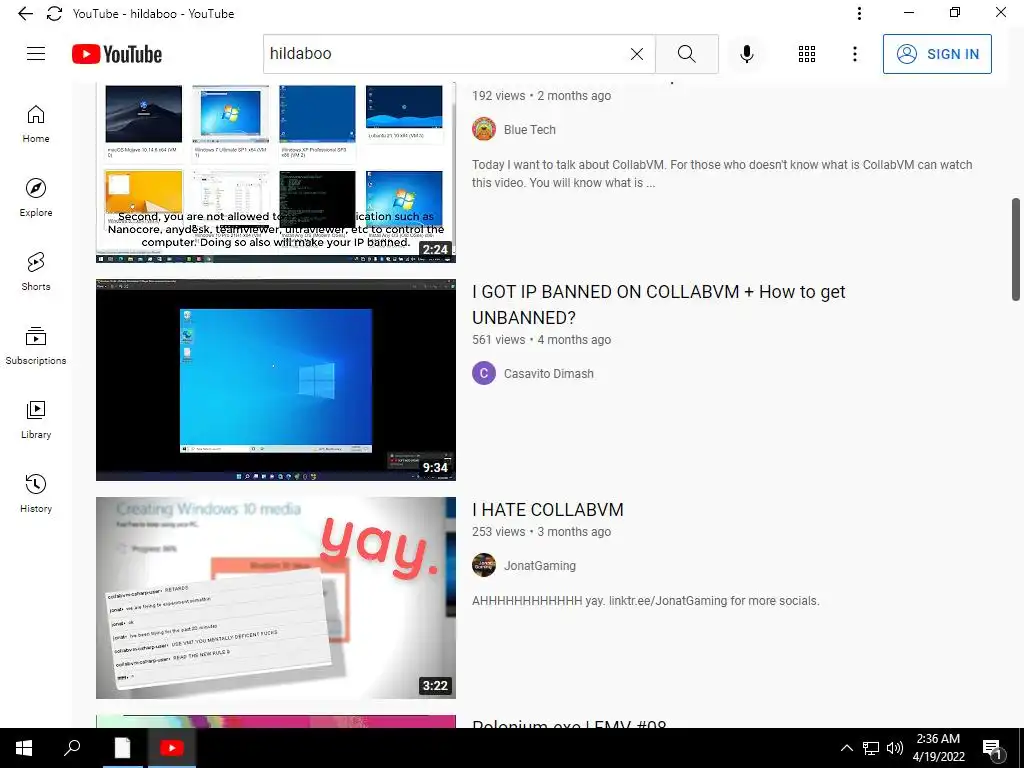Open the volume tray icon
Image resolution: width=1024 pixels, height=768 pixels.
tap(895, 748)
